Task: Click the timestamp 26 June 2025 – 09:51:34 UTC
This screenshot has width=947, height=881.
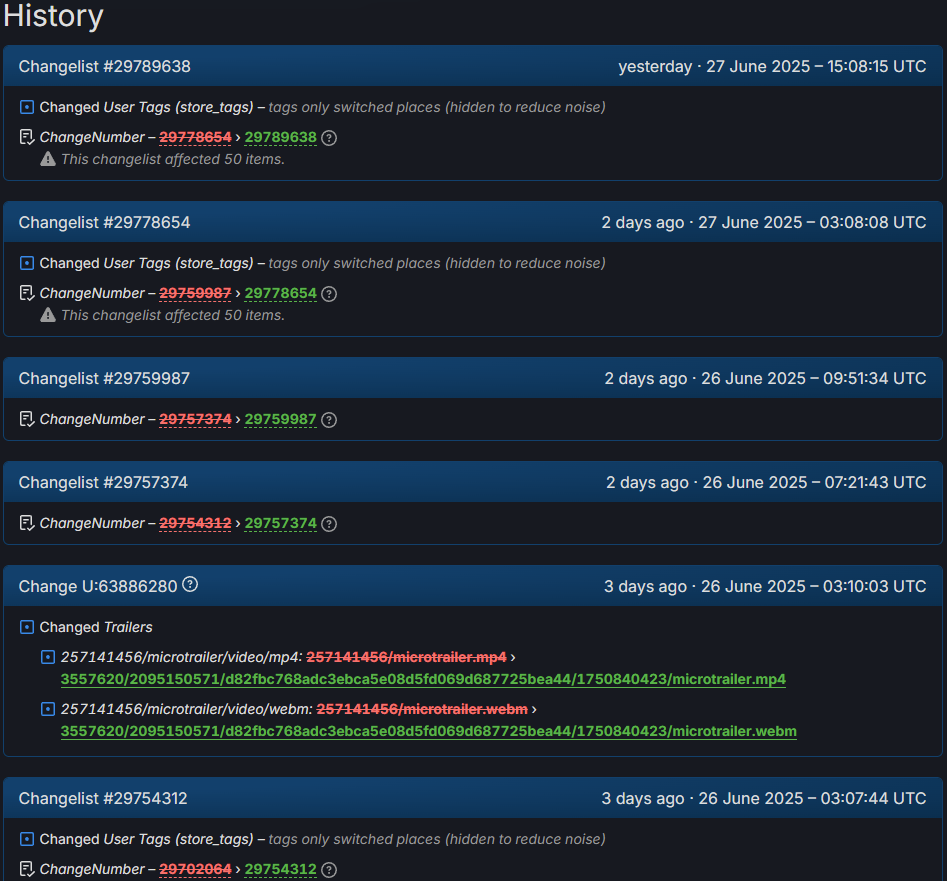Action: 814,379
